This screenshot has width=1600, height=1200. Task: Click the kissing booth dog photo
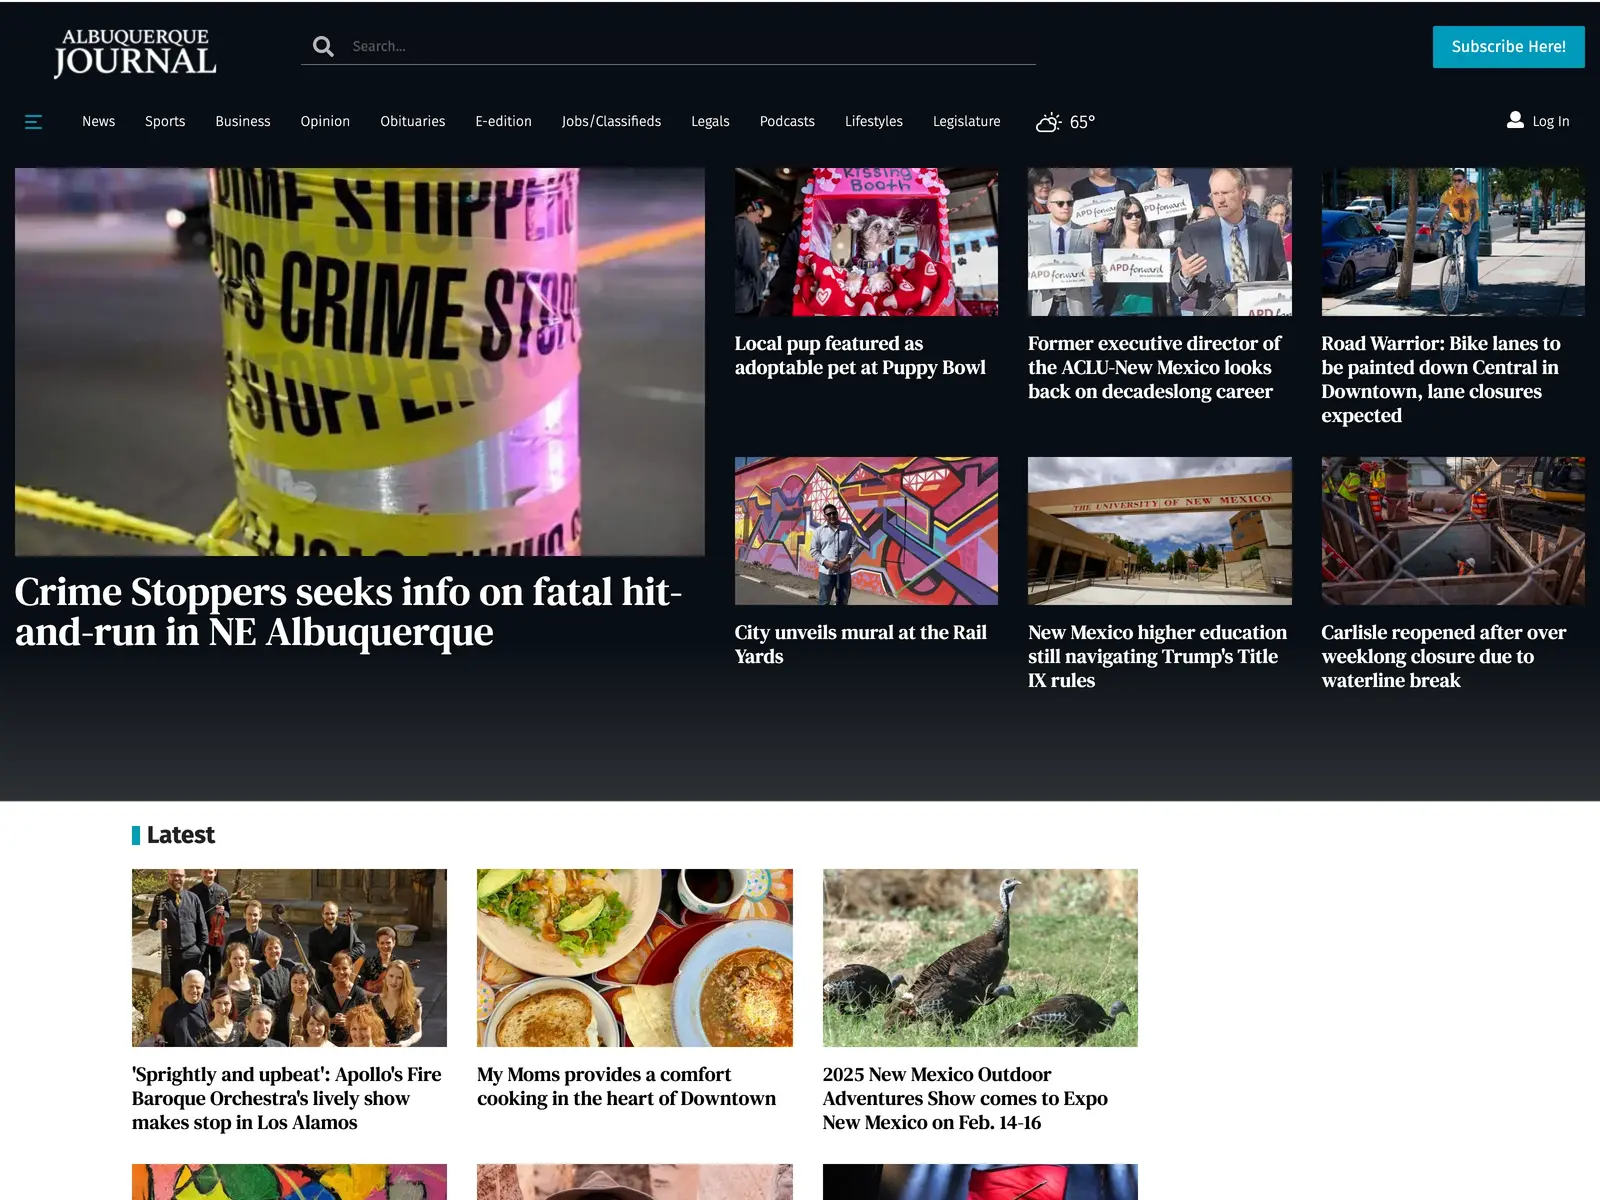866,242
